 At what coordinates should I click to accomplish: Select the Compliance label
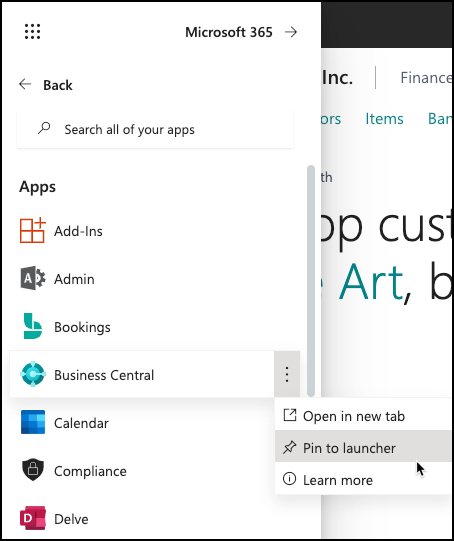click(x=90, y=471)
